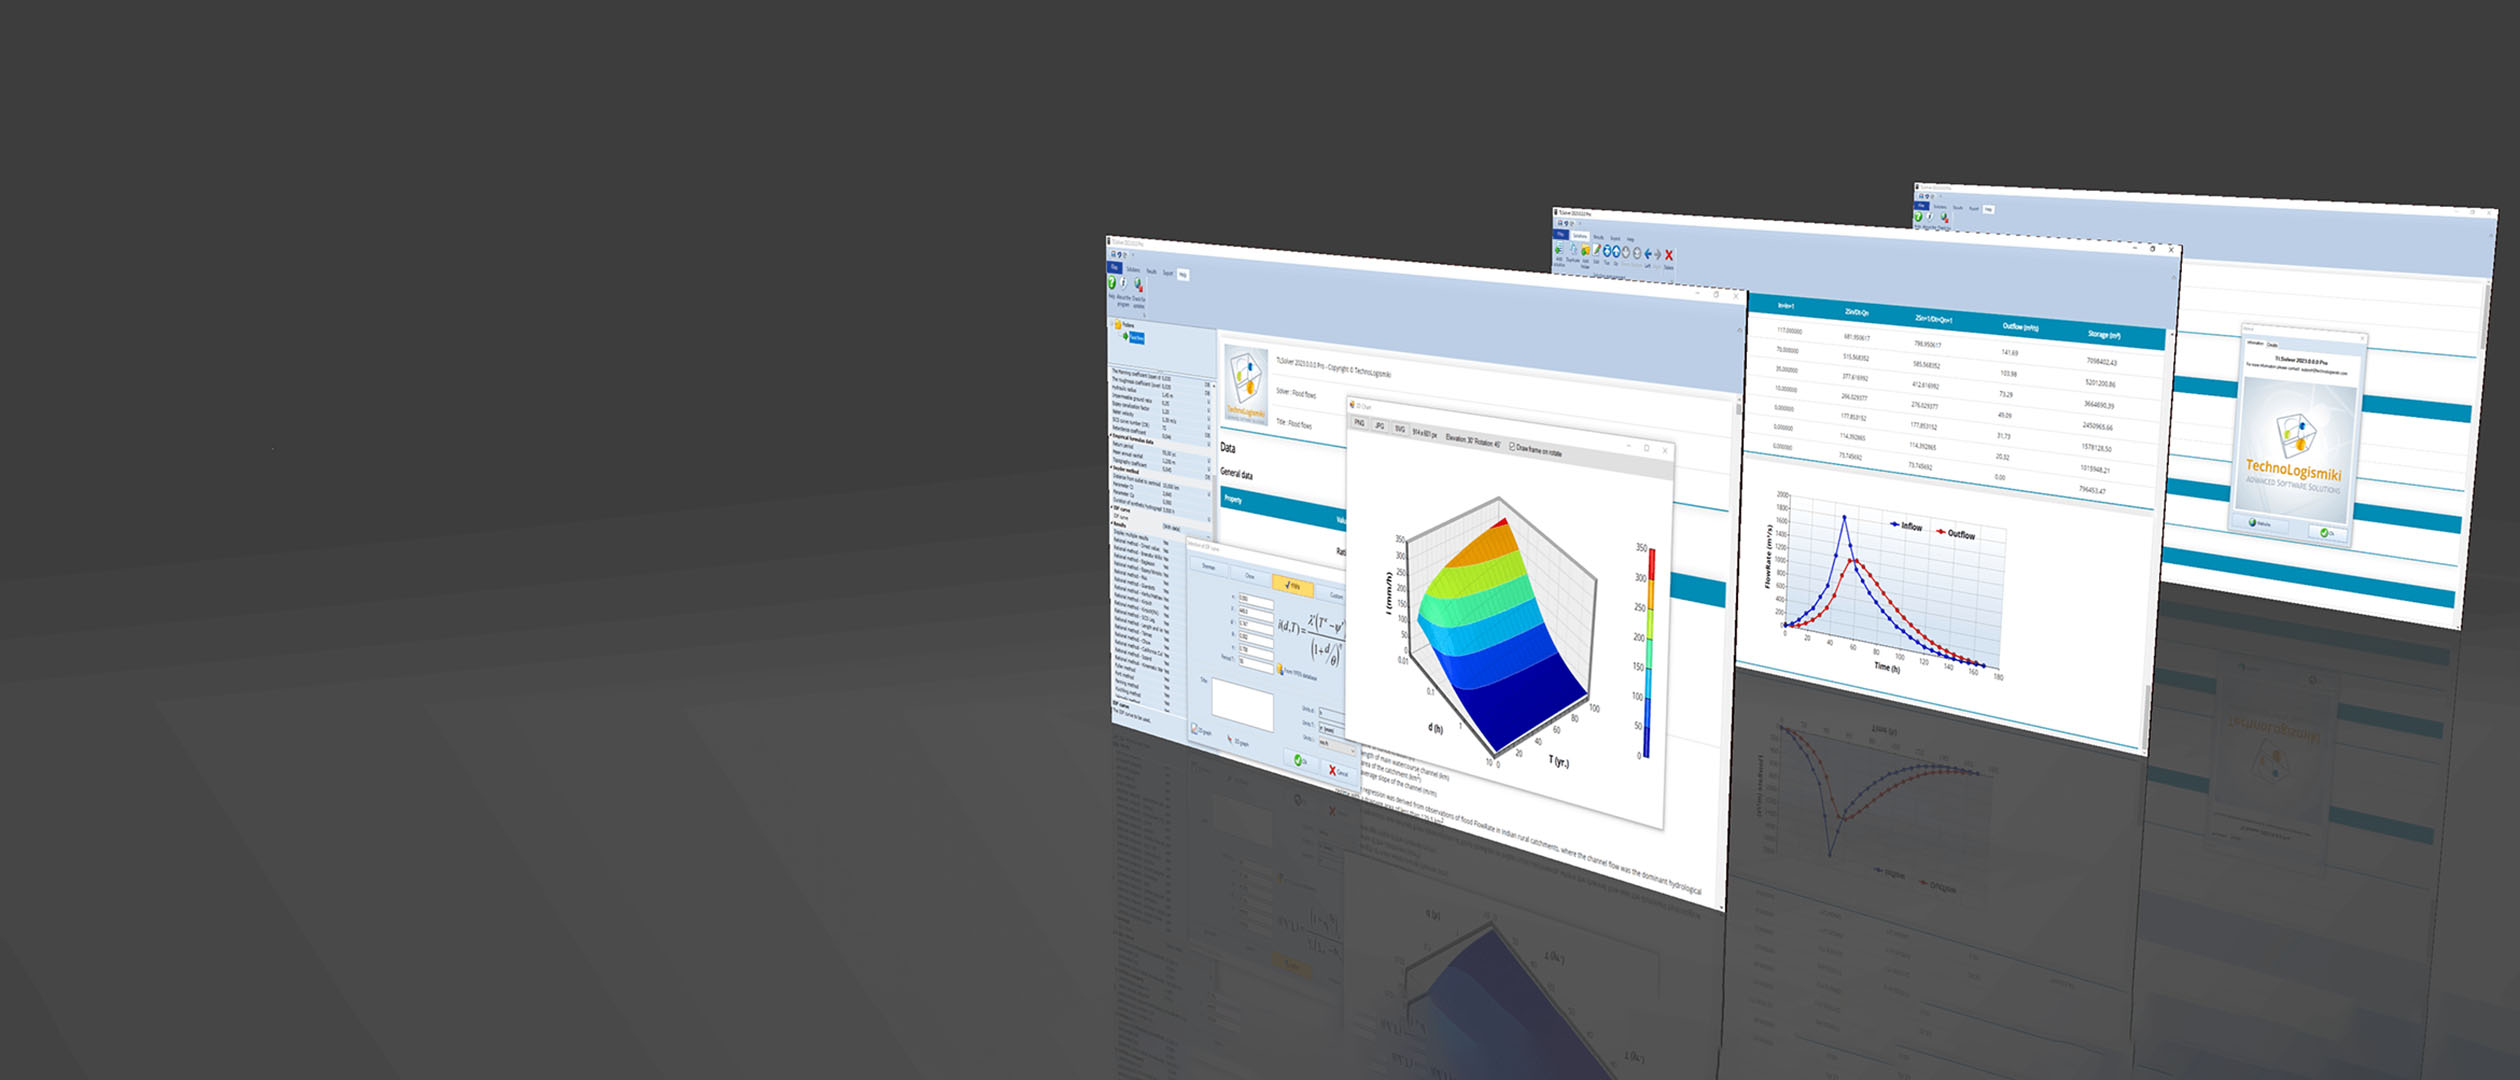
Task: Click Ok in the IDF curve dialog
Action: 1300,761
